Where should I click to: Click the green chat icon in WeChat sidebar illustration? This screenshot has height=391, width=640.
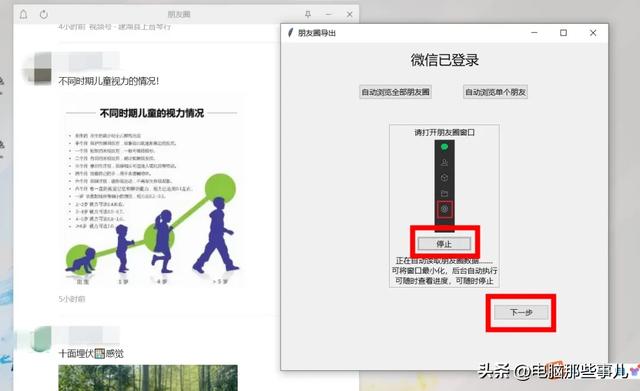(444, 147)
